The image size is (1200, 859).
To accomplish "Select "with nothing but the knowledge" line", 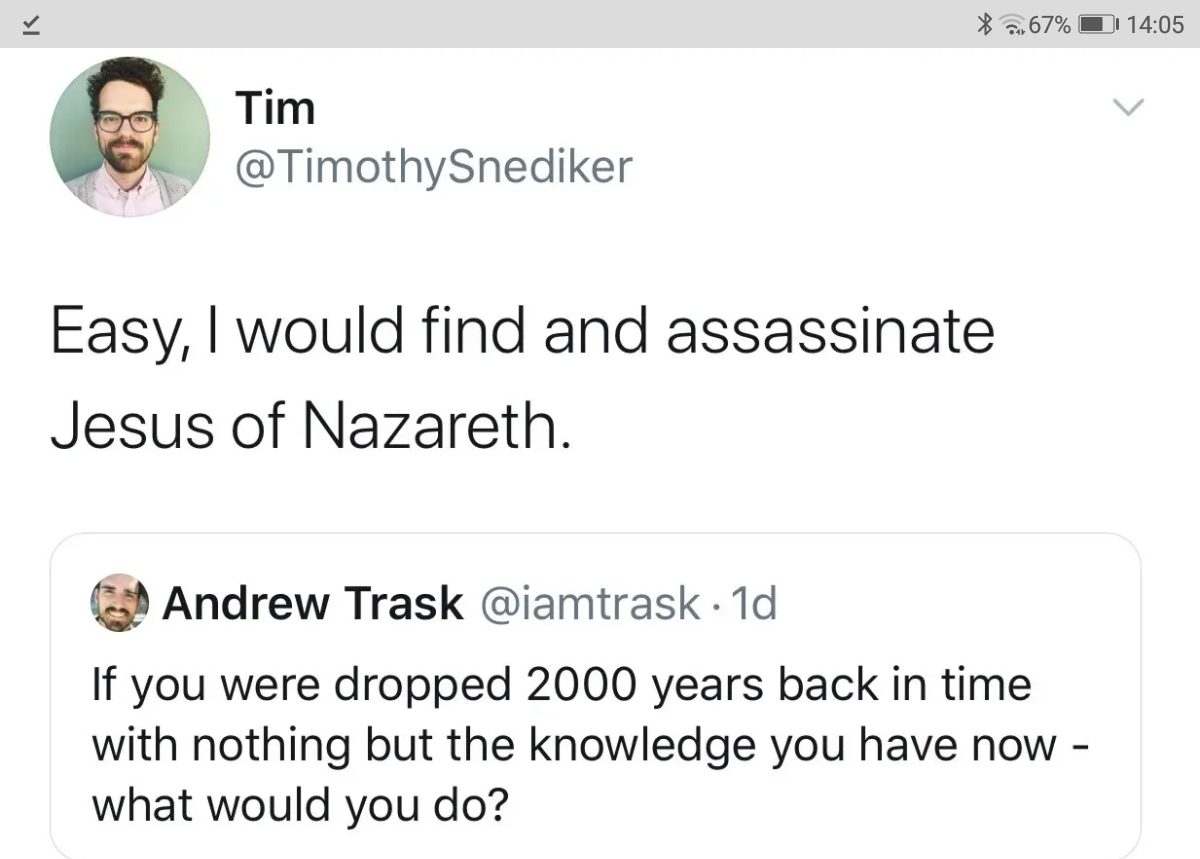I will coord(377,746).
